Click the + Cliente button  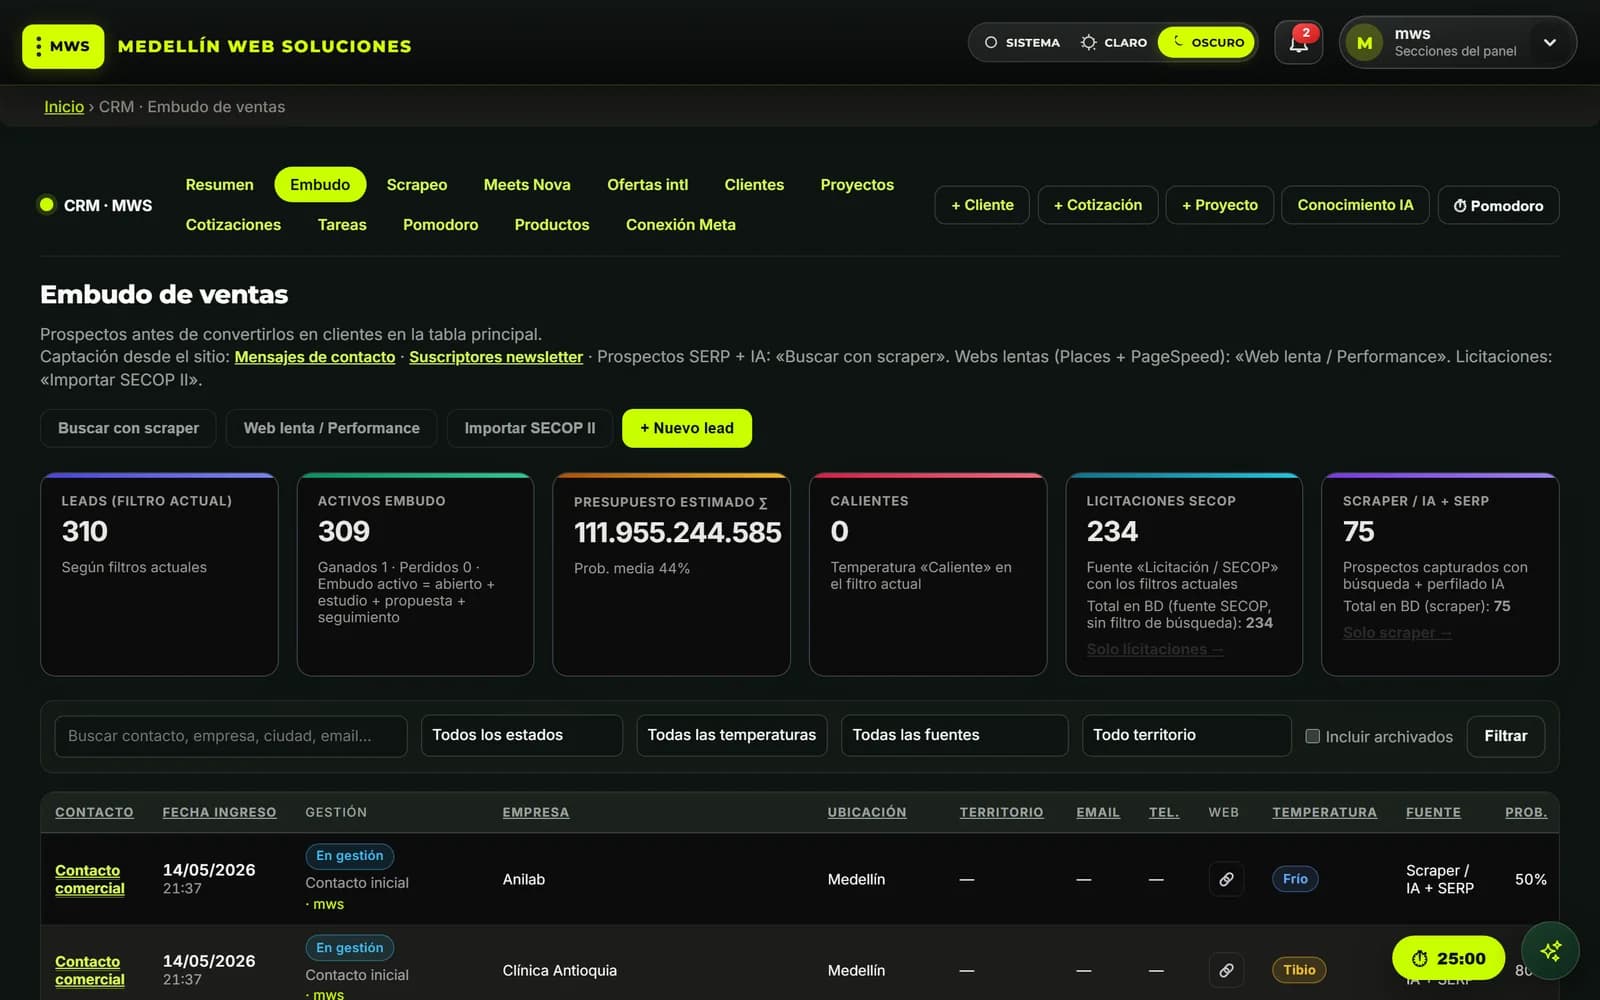click(x=982, y=205)
